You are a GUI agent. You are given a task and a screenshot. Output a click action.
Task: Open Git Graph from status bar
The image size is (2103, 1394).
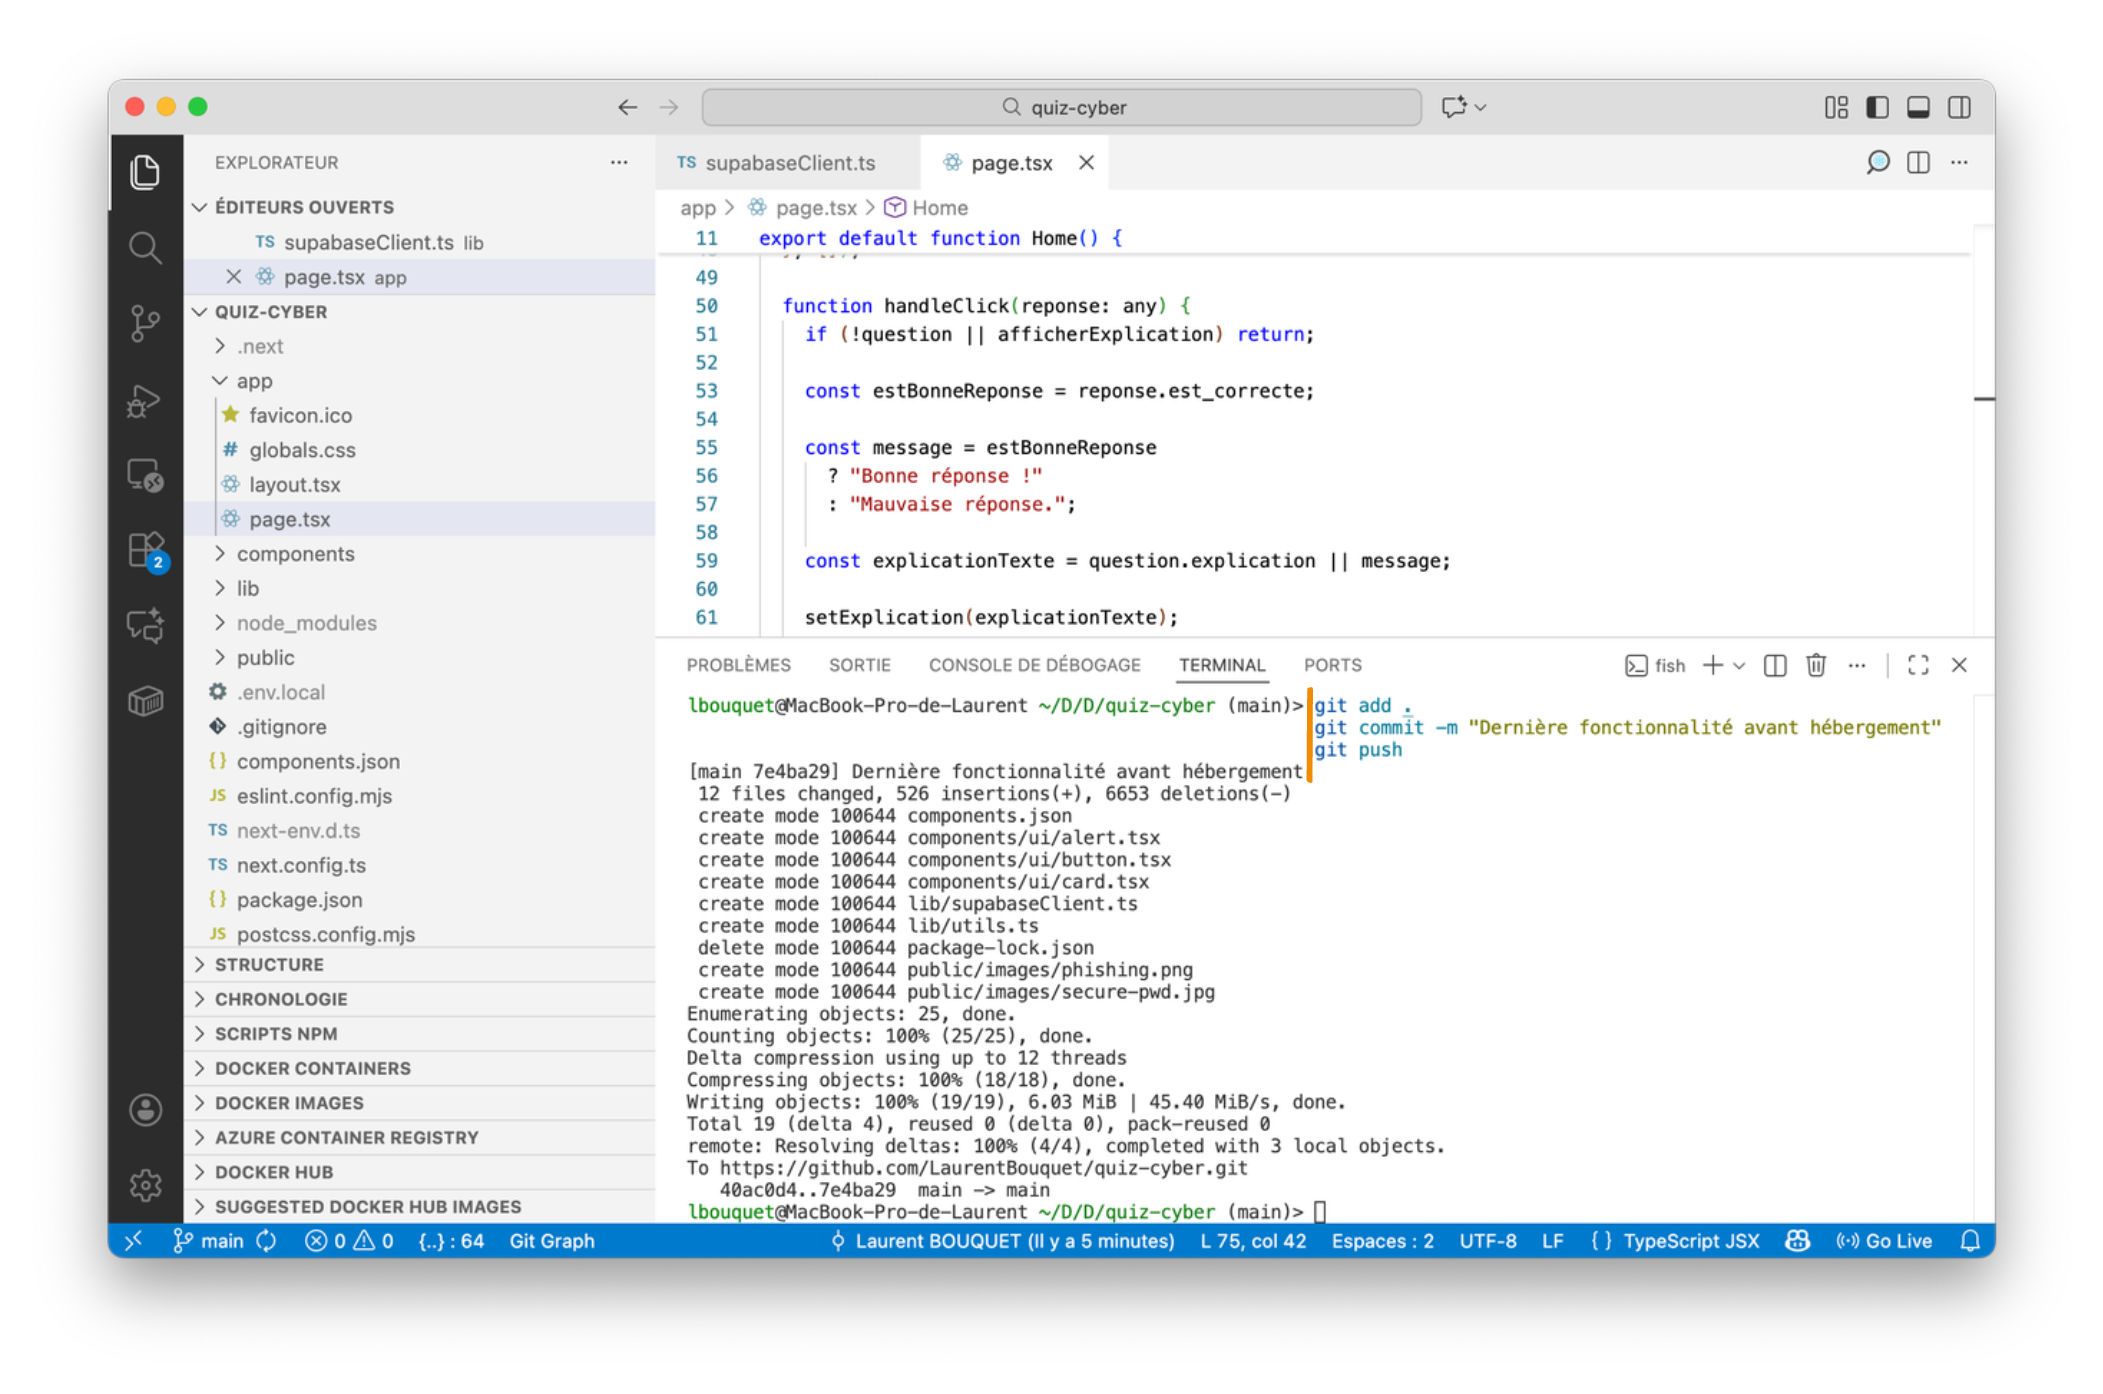(x=551, y=1241)
